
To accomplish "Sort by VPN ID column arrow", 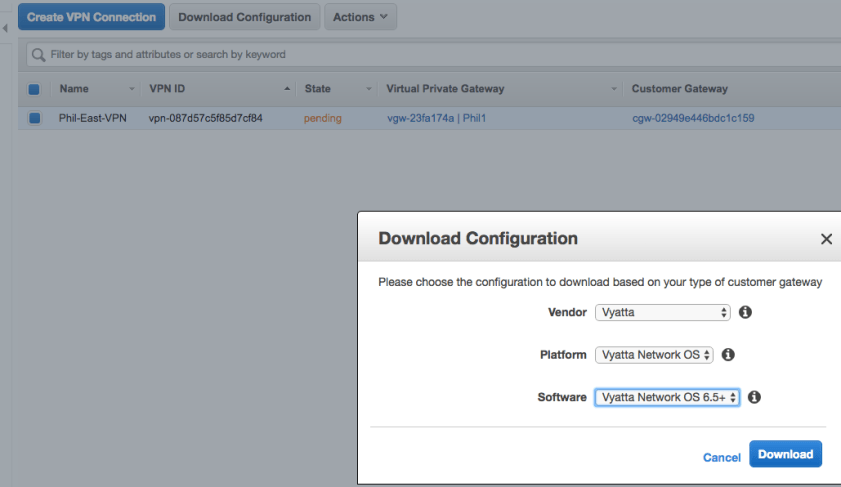I will (288, 89).
